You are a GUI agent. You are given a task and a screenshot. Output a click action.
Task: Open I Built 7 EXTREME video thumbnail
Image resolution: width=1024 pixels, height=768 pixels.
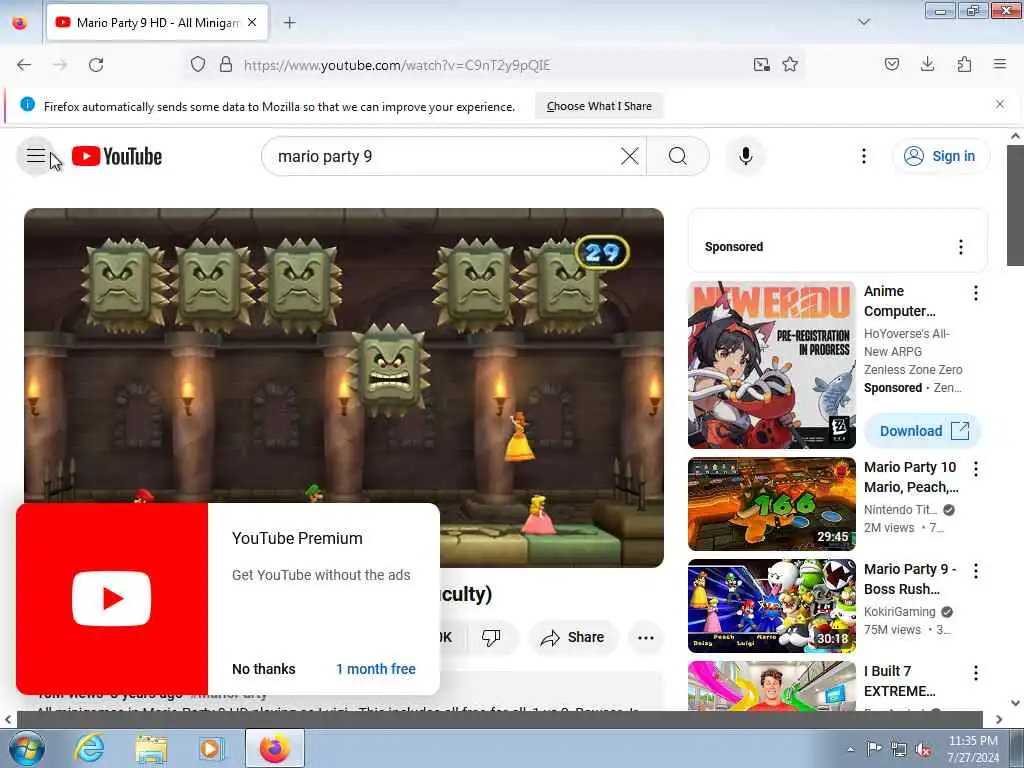tap(771, 686)
